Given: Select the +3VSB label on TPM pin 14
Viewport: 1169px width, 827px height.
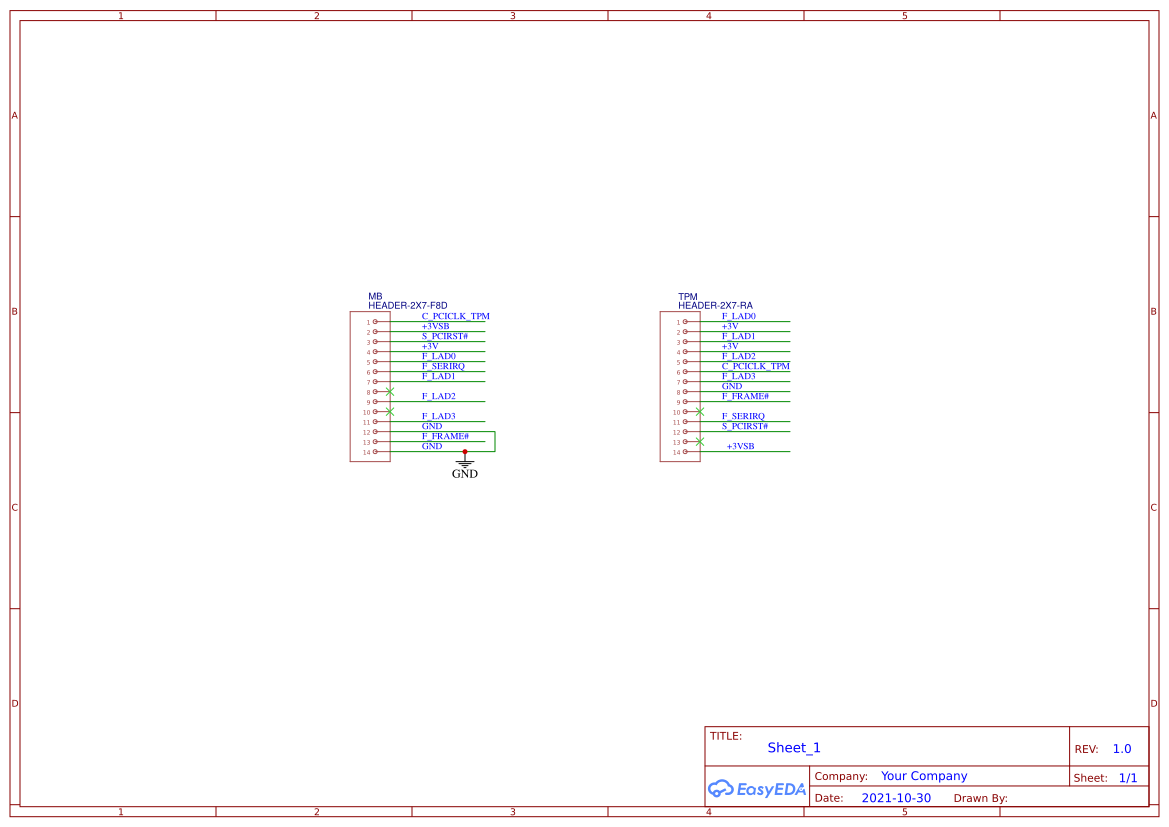Looking at the screenshot, I should pos(738,446).
